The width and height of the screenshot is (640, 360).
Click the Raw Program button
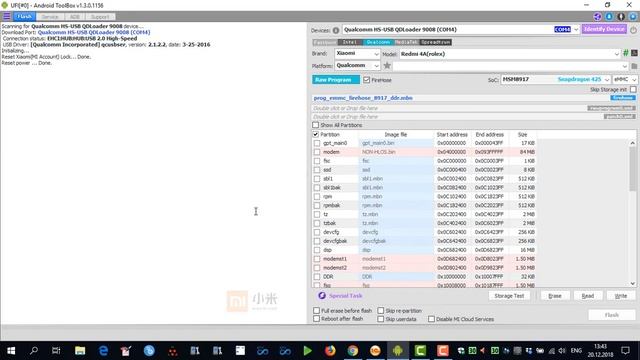[x=336, y=80]
